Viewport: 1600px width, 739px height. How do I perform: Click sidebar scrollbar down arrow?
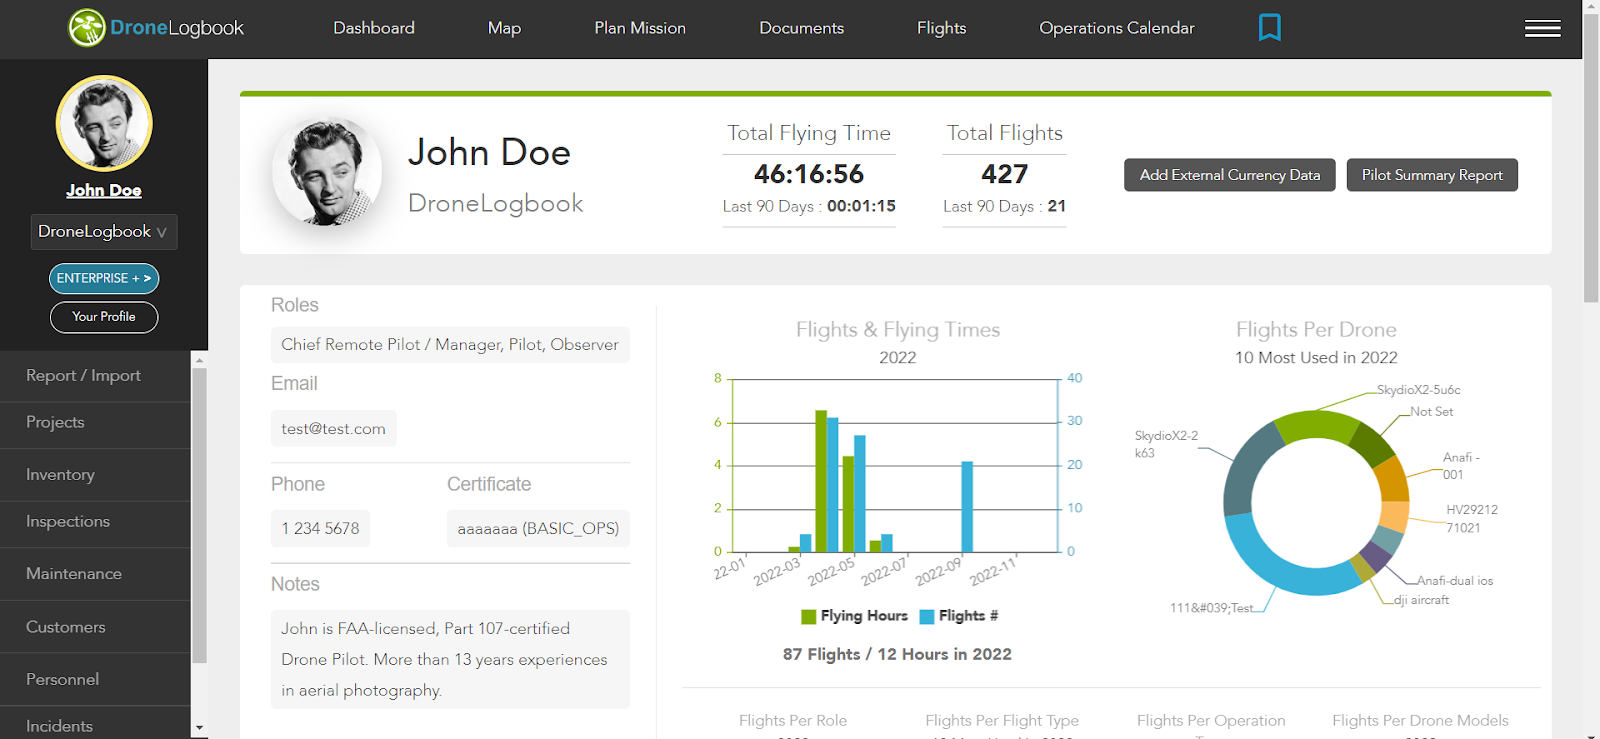pyautogui.click(x=199, y=728)
